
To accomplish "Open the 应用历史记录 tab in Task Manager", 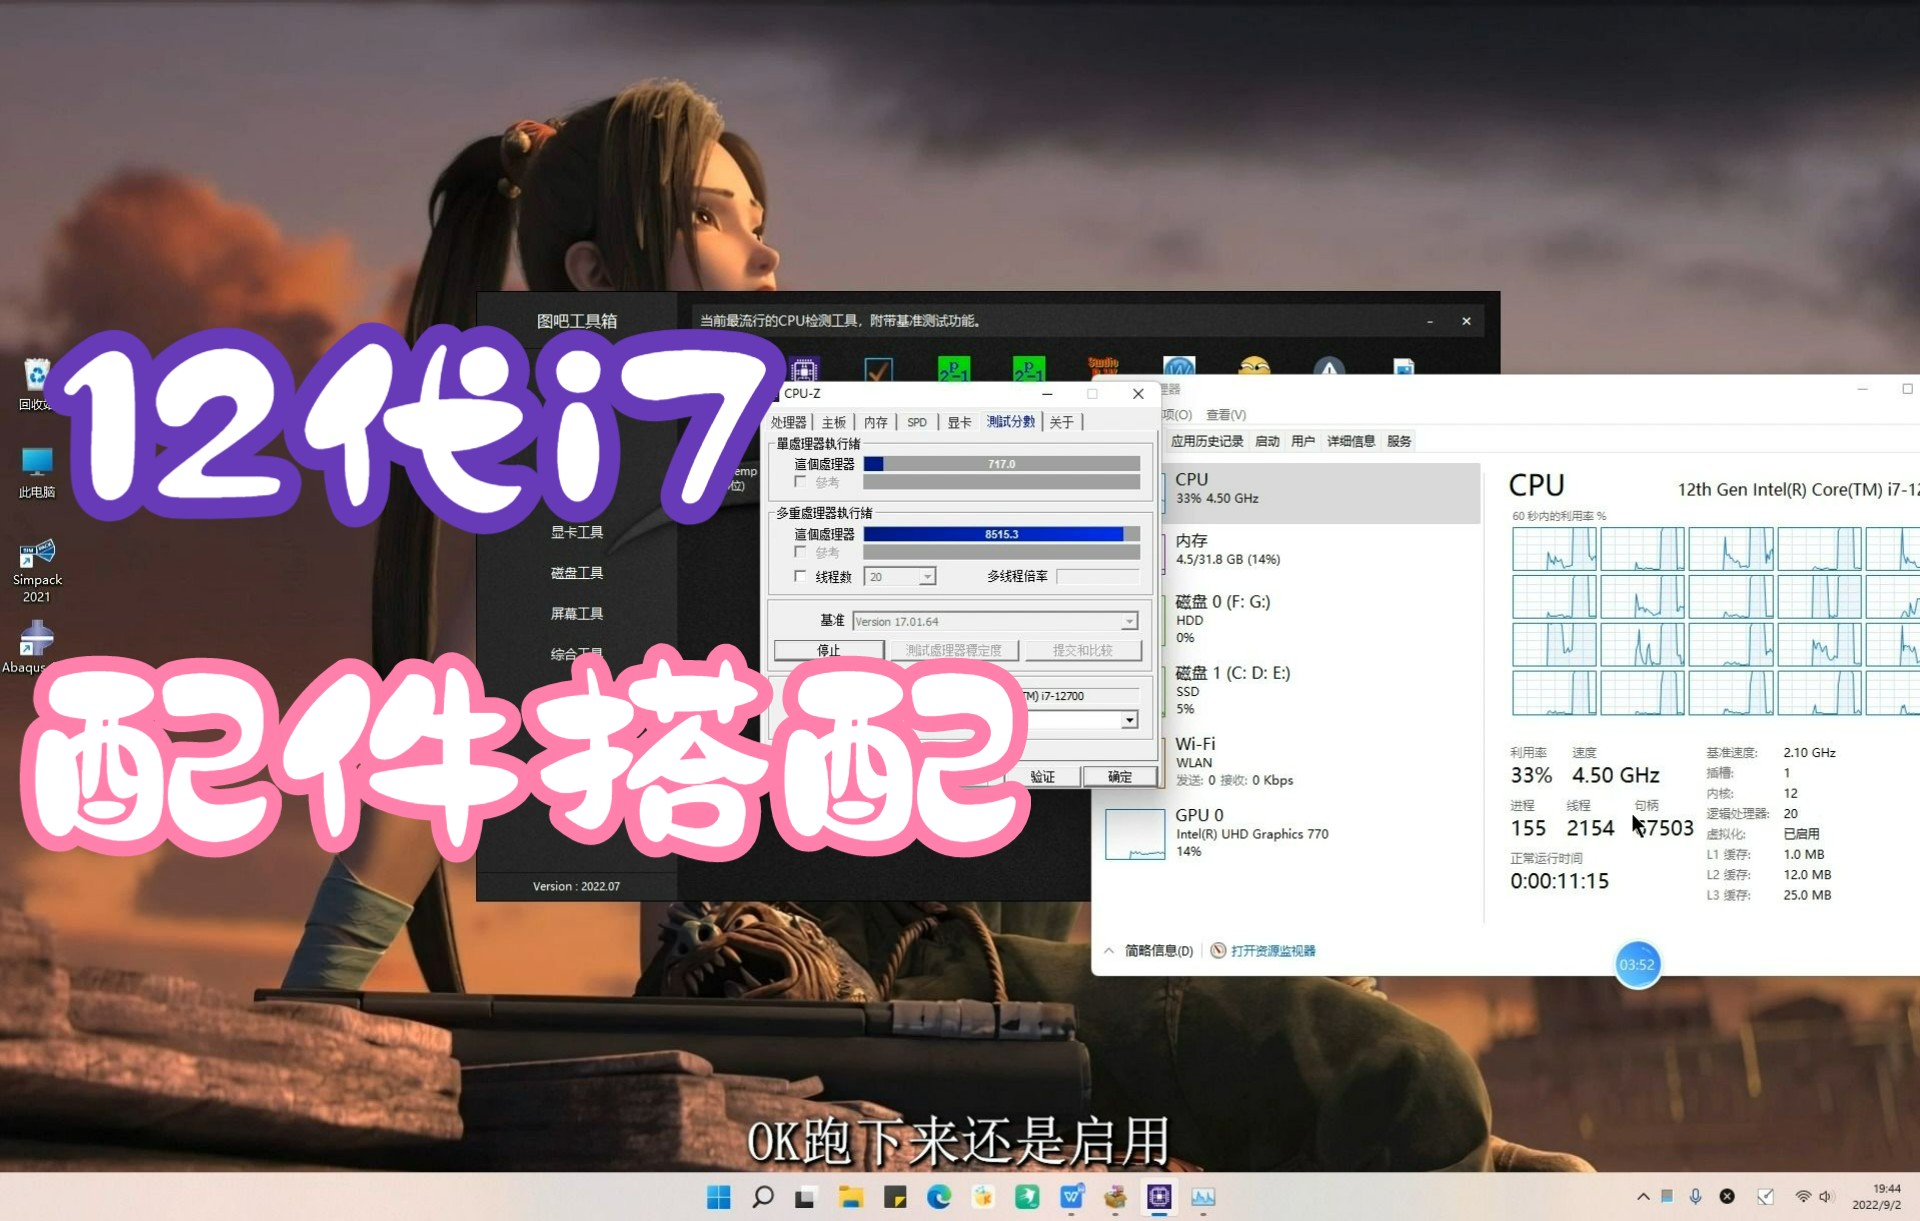I will point(1207,441).
